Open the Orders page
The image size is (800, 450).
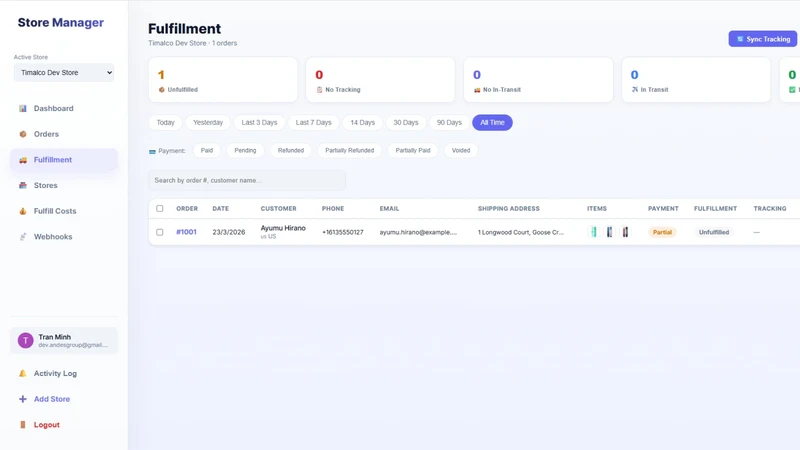point(64,134)
